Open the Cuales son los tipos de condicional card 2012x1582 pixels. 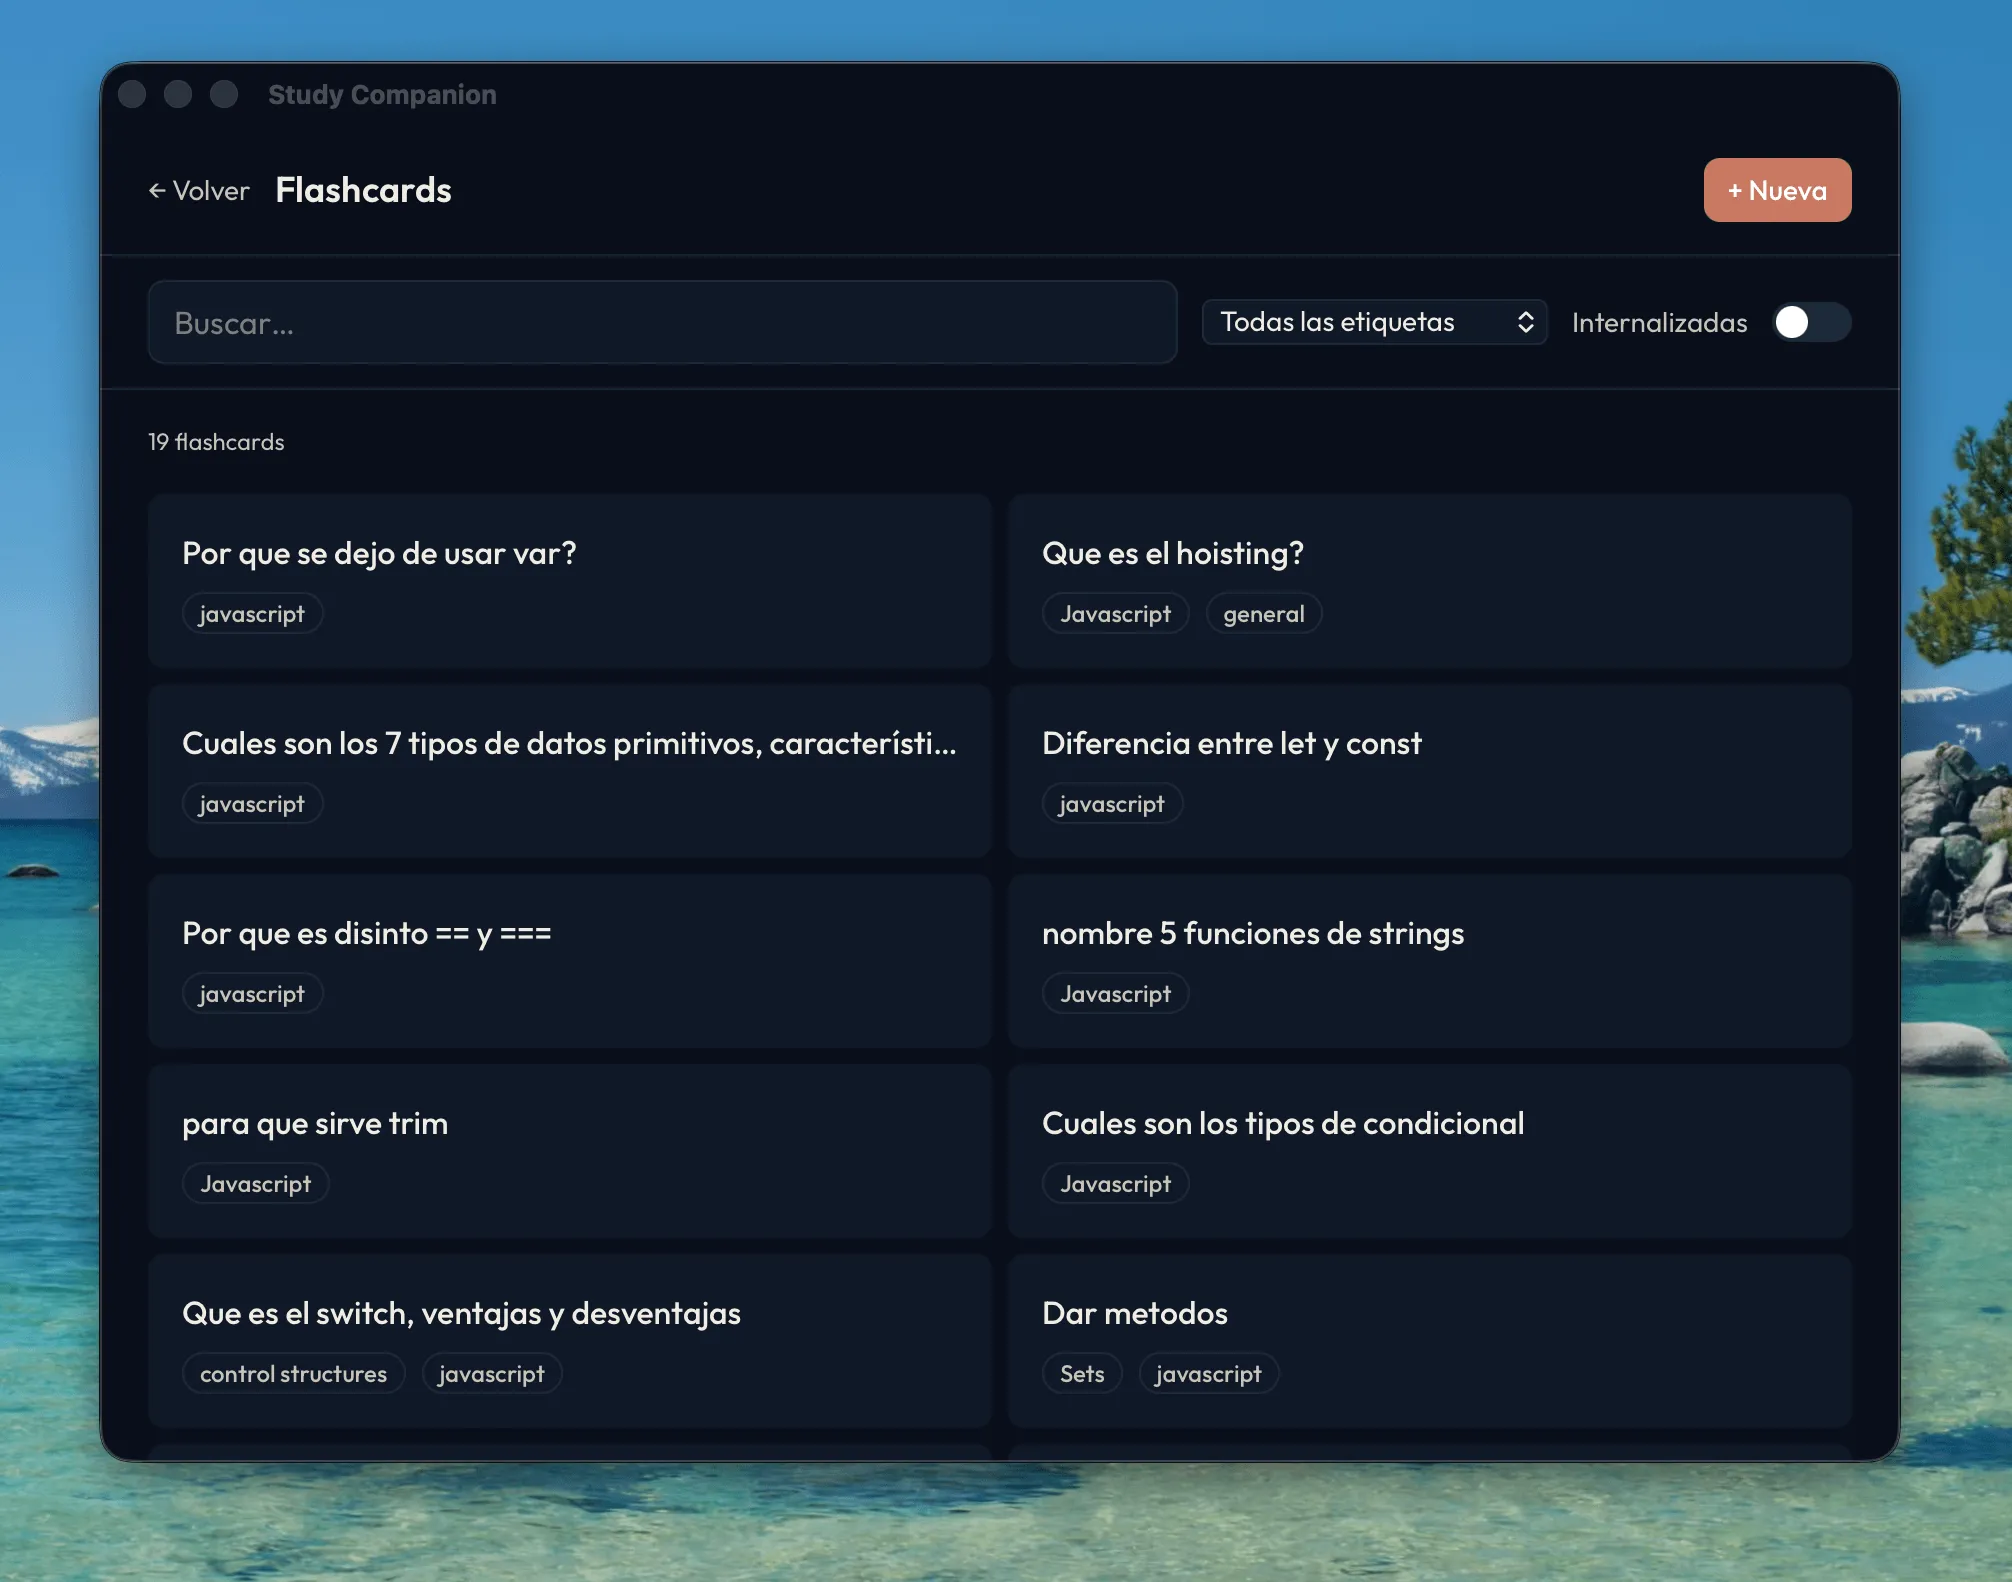pyautogui.click(x=1429, y=1150)
